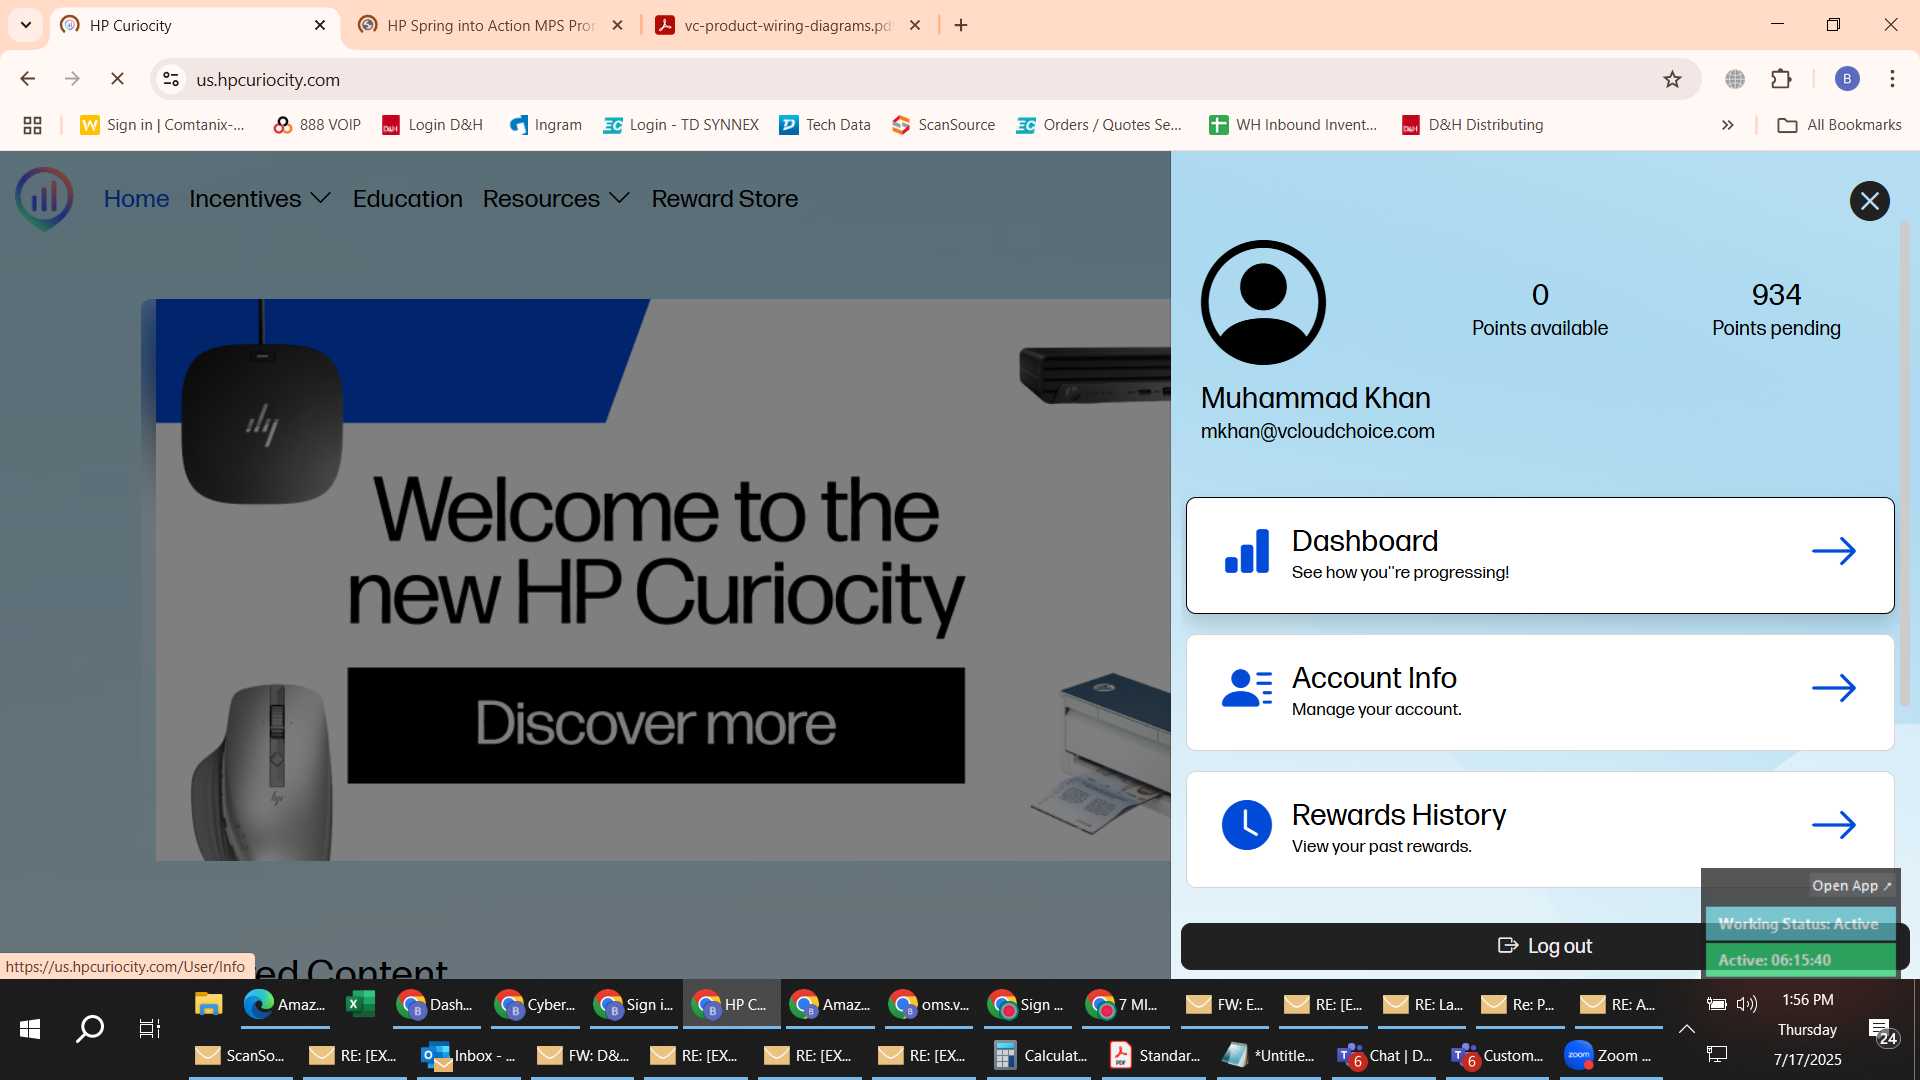Click the user avatar profile icon
Image resolution: width=1920 pixels, height=1080 pixels.
pyautogui.click(x=1263, y=302)
